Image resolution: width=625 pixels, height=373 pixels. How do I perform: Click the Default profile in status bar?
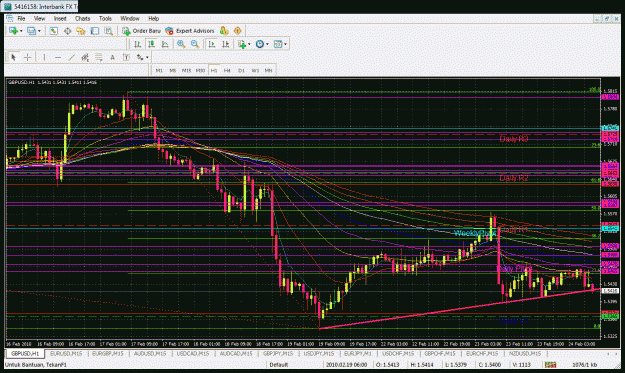(x=279, y=365)
